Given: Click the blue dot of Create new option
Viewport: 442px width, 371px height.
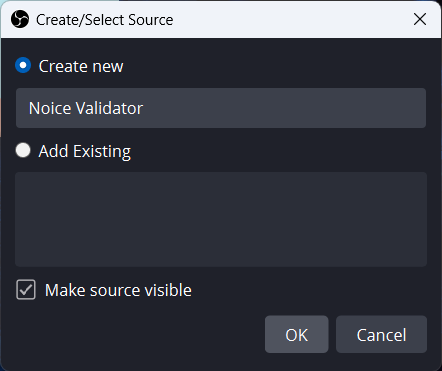Looking at the screenshot, I should [23, 65].
